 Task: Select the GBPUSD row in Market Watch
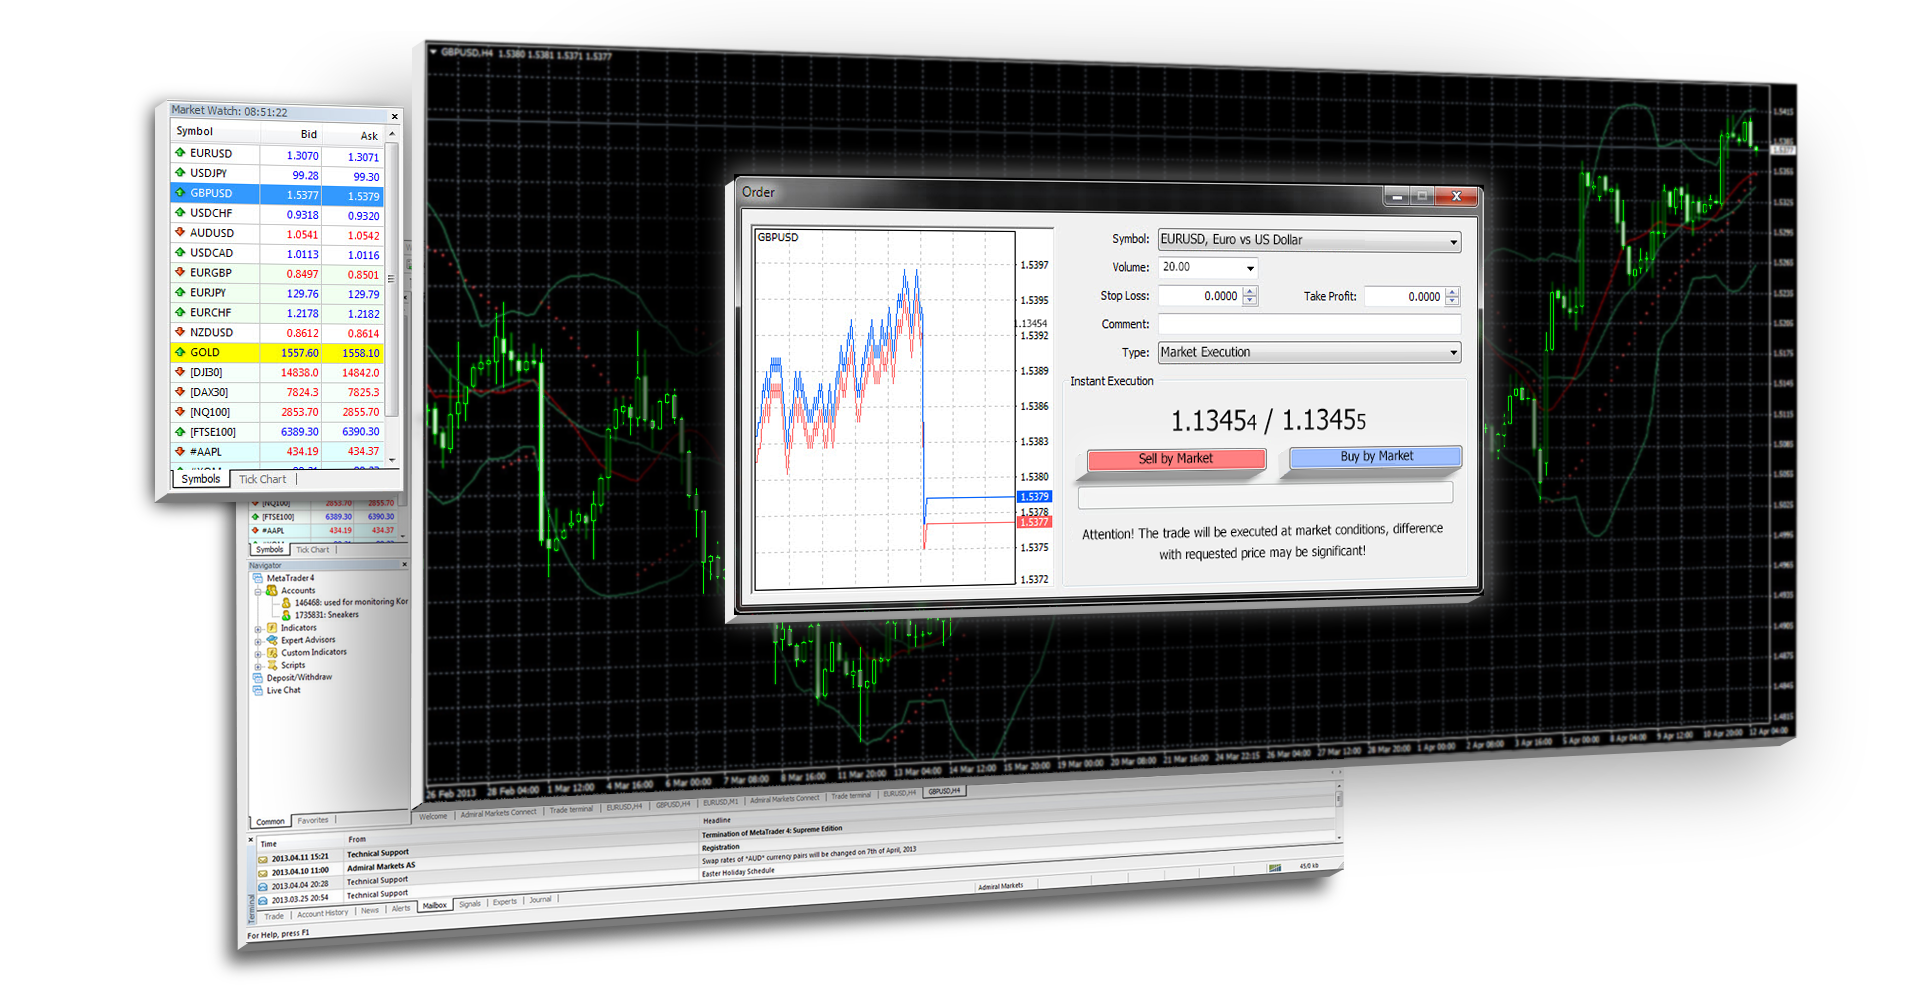pos(278,194)
